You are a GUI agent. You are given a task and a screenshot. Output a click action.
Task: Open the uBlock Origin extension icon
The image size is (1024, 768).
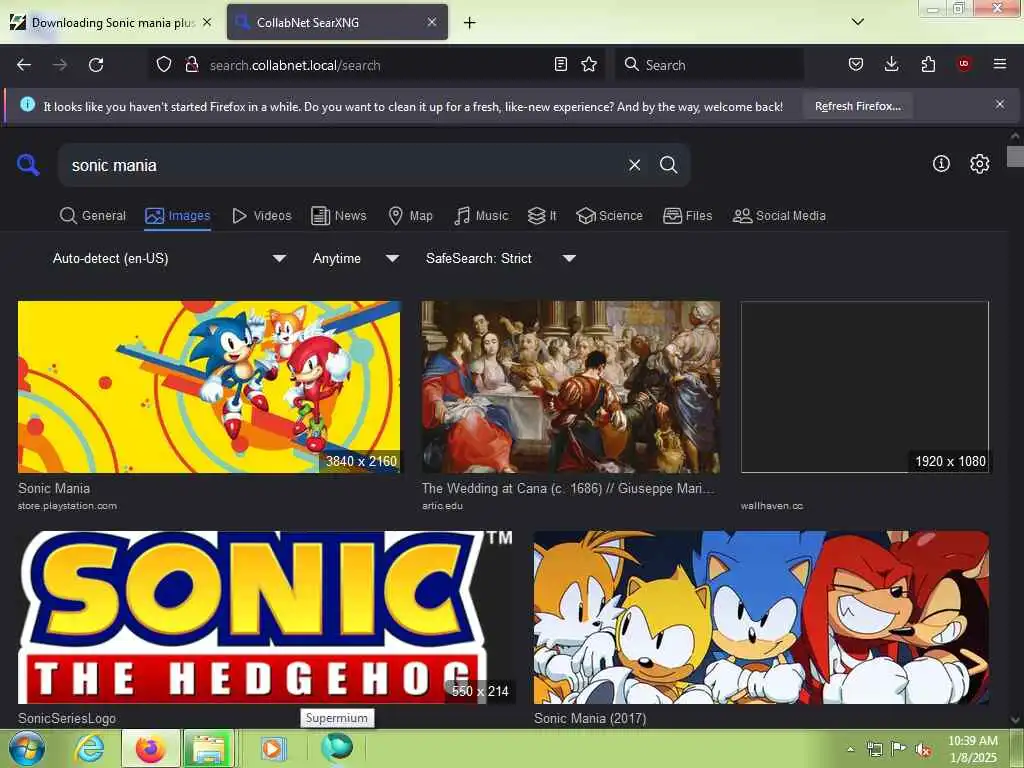pos(964,64)
